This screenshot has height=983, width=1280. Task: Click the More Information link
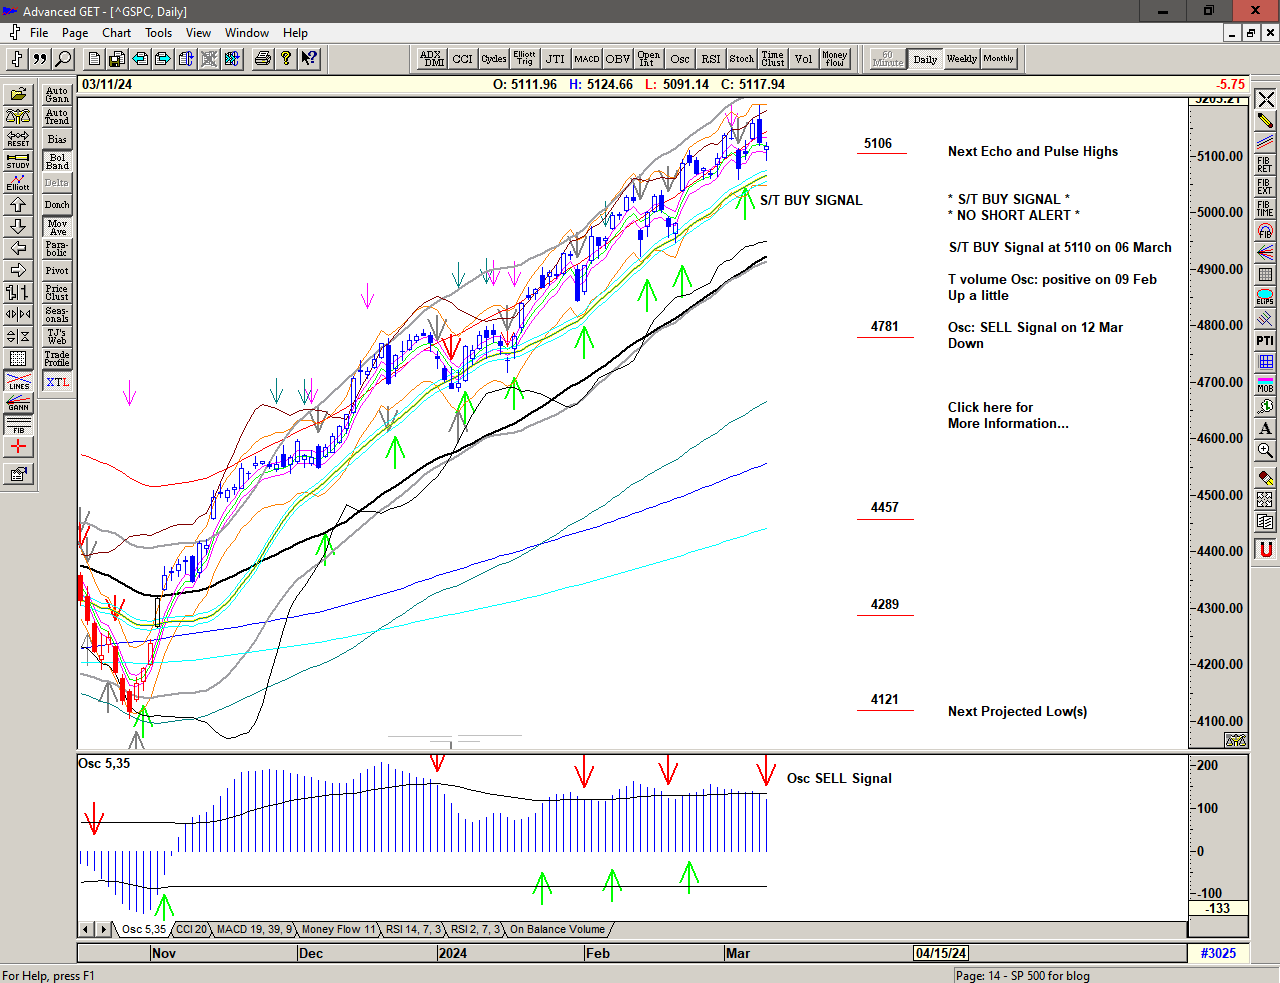coord(1008,415)
